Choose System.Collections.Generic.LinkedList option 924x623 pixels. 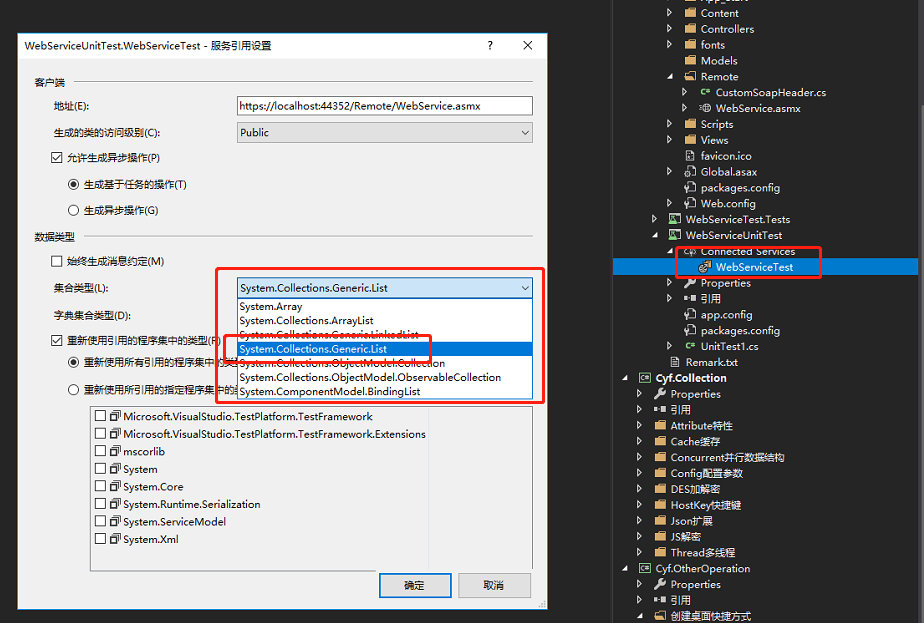(385, 335)
